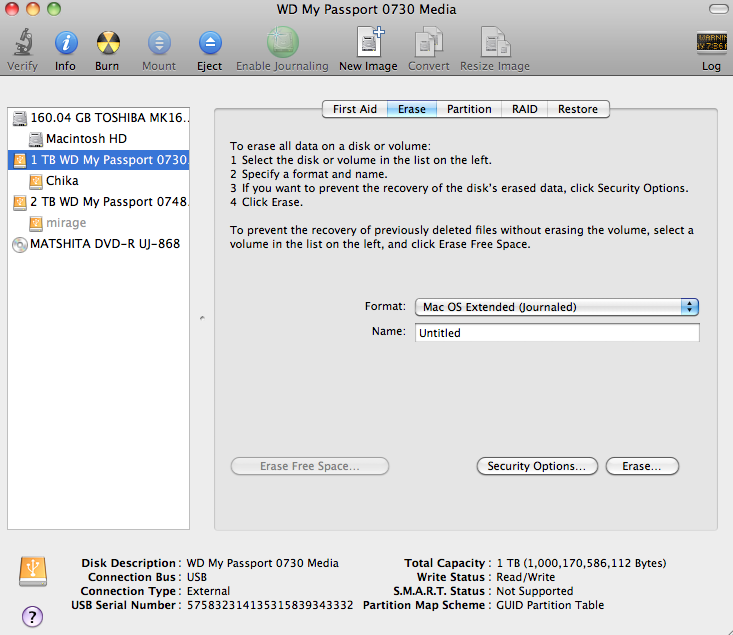Click the window title WD My Passport
The image size is (733, 635).
click(366, 9)
